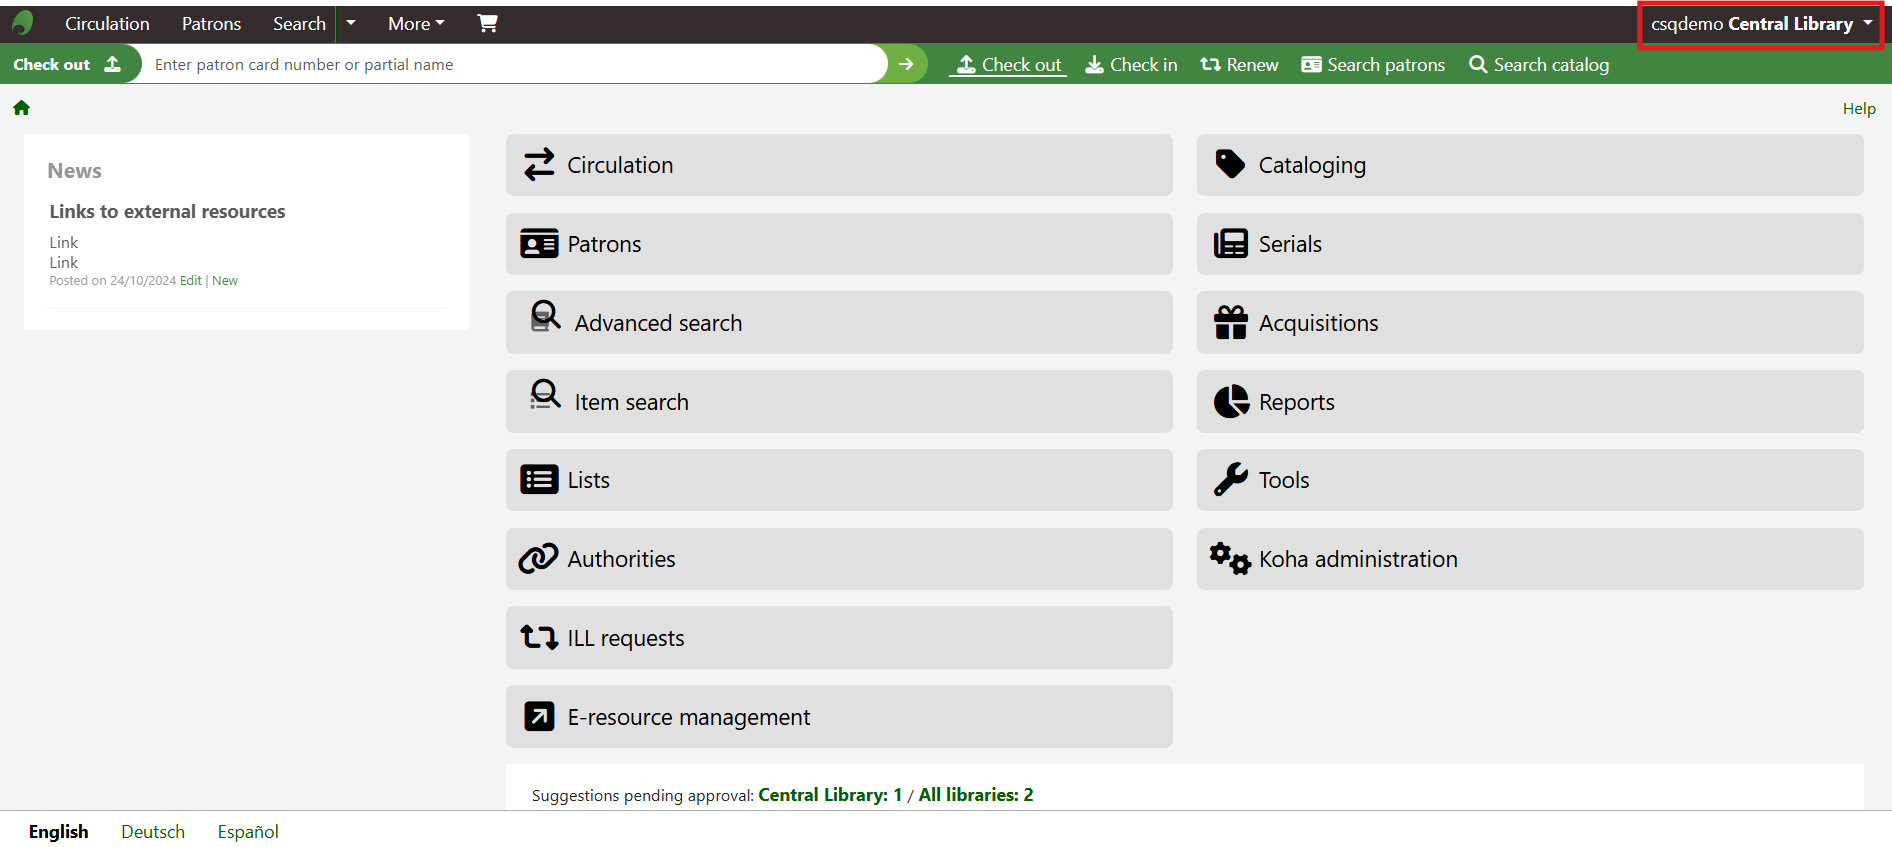Viewport: 1892px width, 847px height.
Task: Click the Lists icon
Action: click(539, 480)
